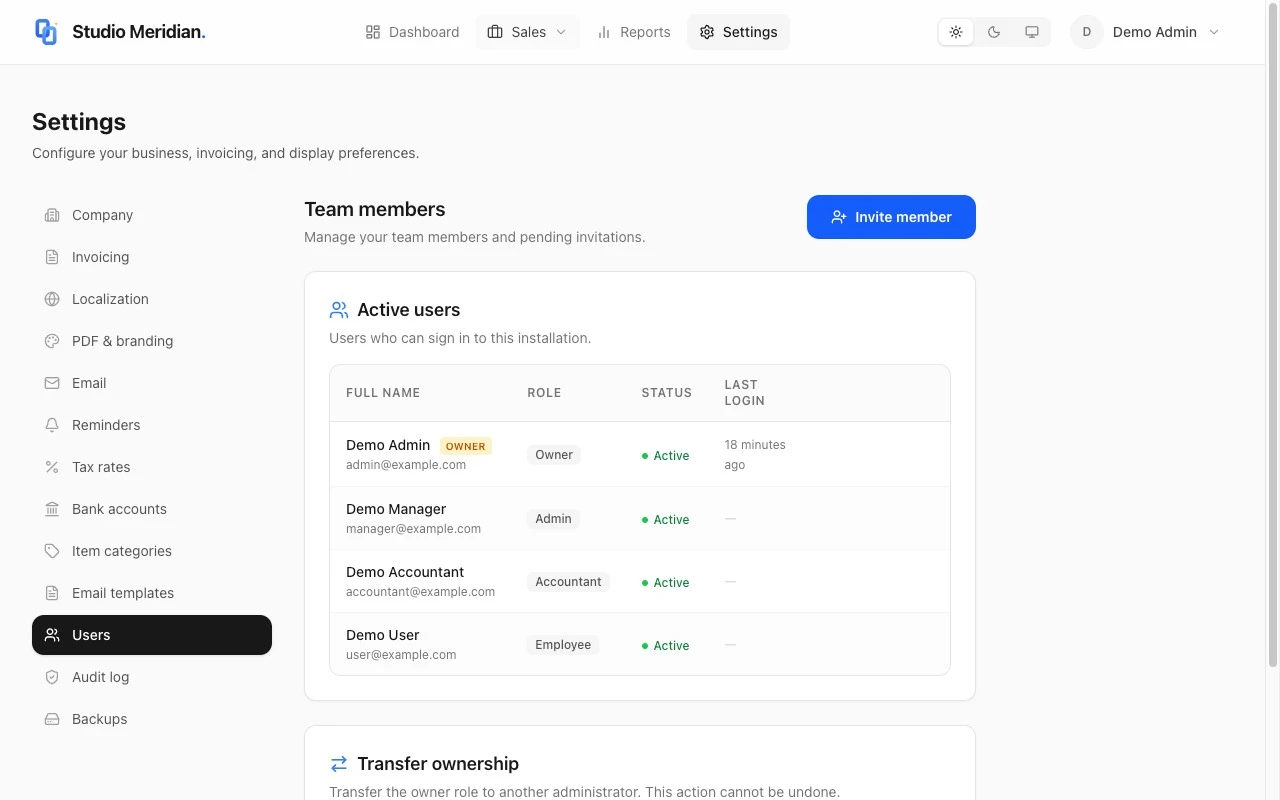
Task: Click the Email templates file icon
Action: point(52,593)
